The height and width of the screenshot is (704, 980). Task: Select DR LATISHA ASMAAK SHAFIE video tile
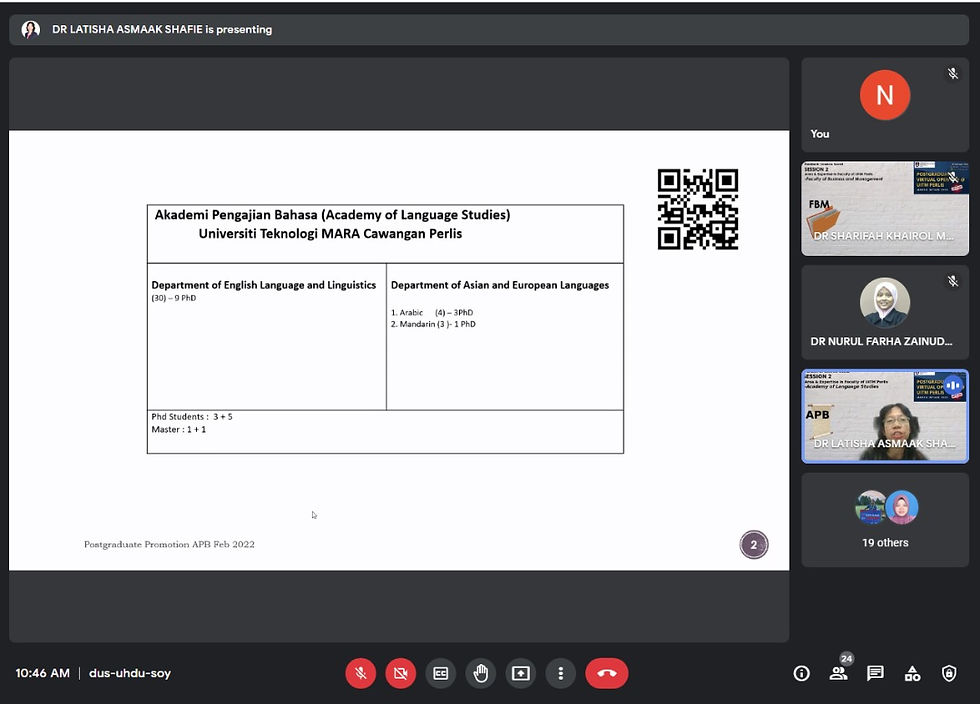pos(885,416)
